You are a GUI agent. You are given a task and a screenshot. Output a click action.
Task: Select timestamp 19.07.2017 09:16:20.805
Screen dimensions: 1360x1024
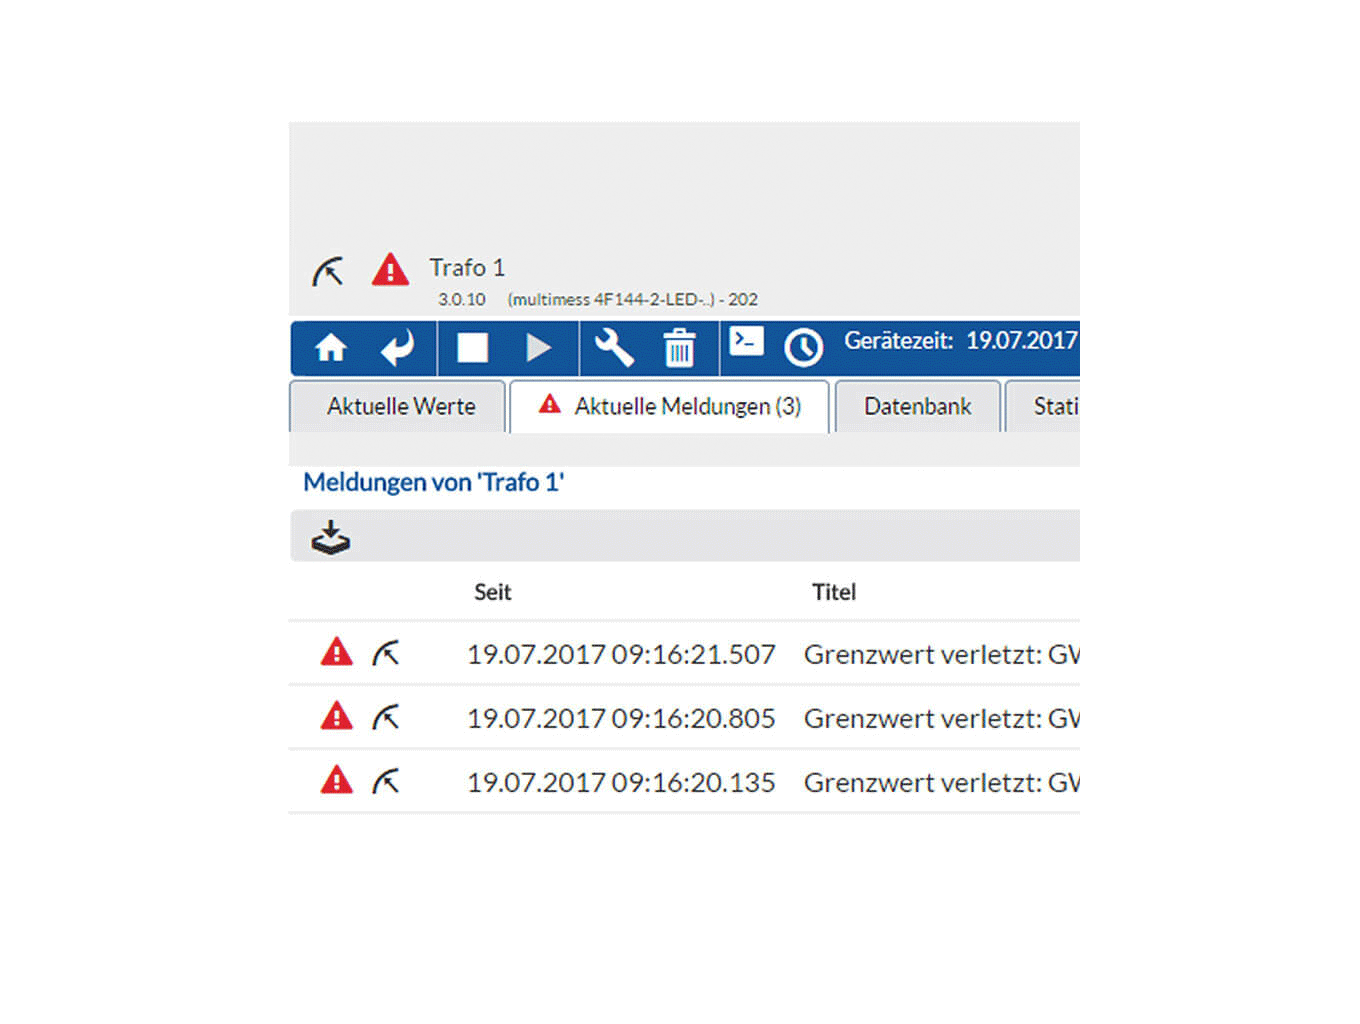coord(621,718)
